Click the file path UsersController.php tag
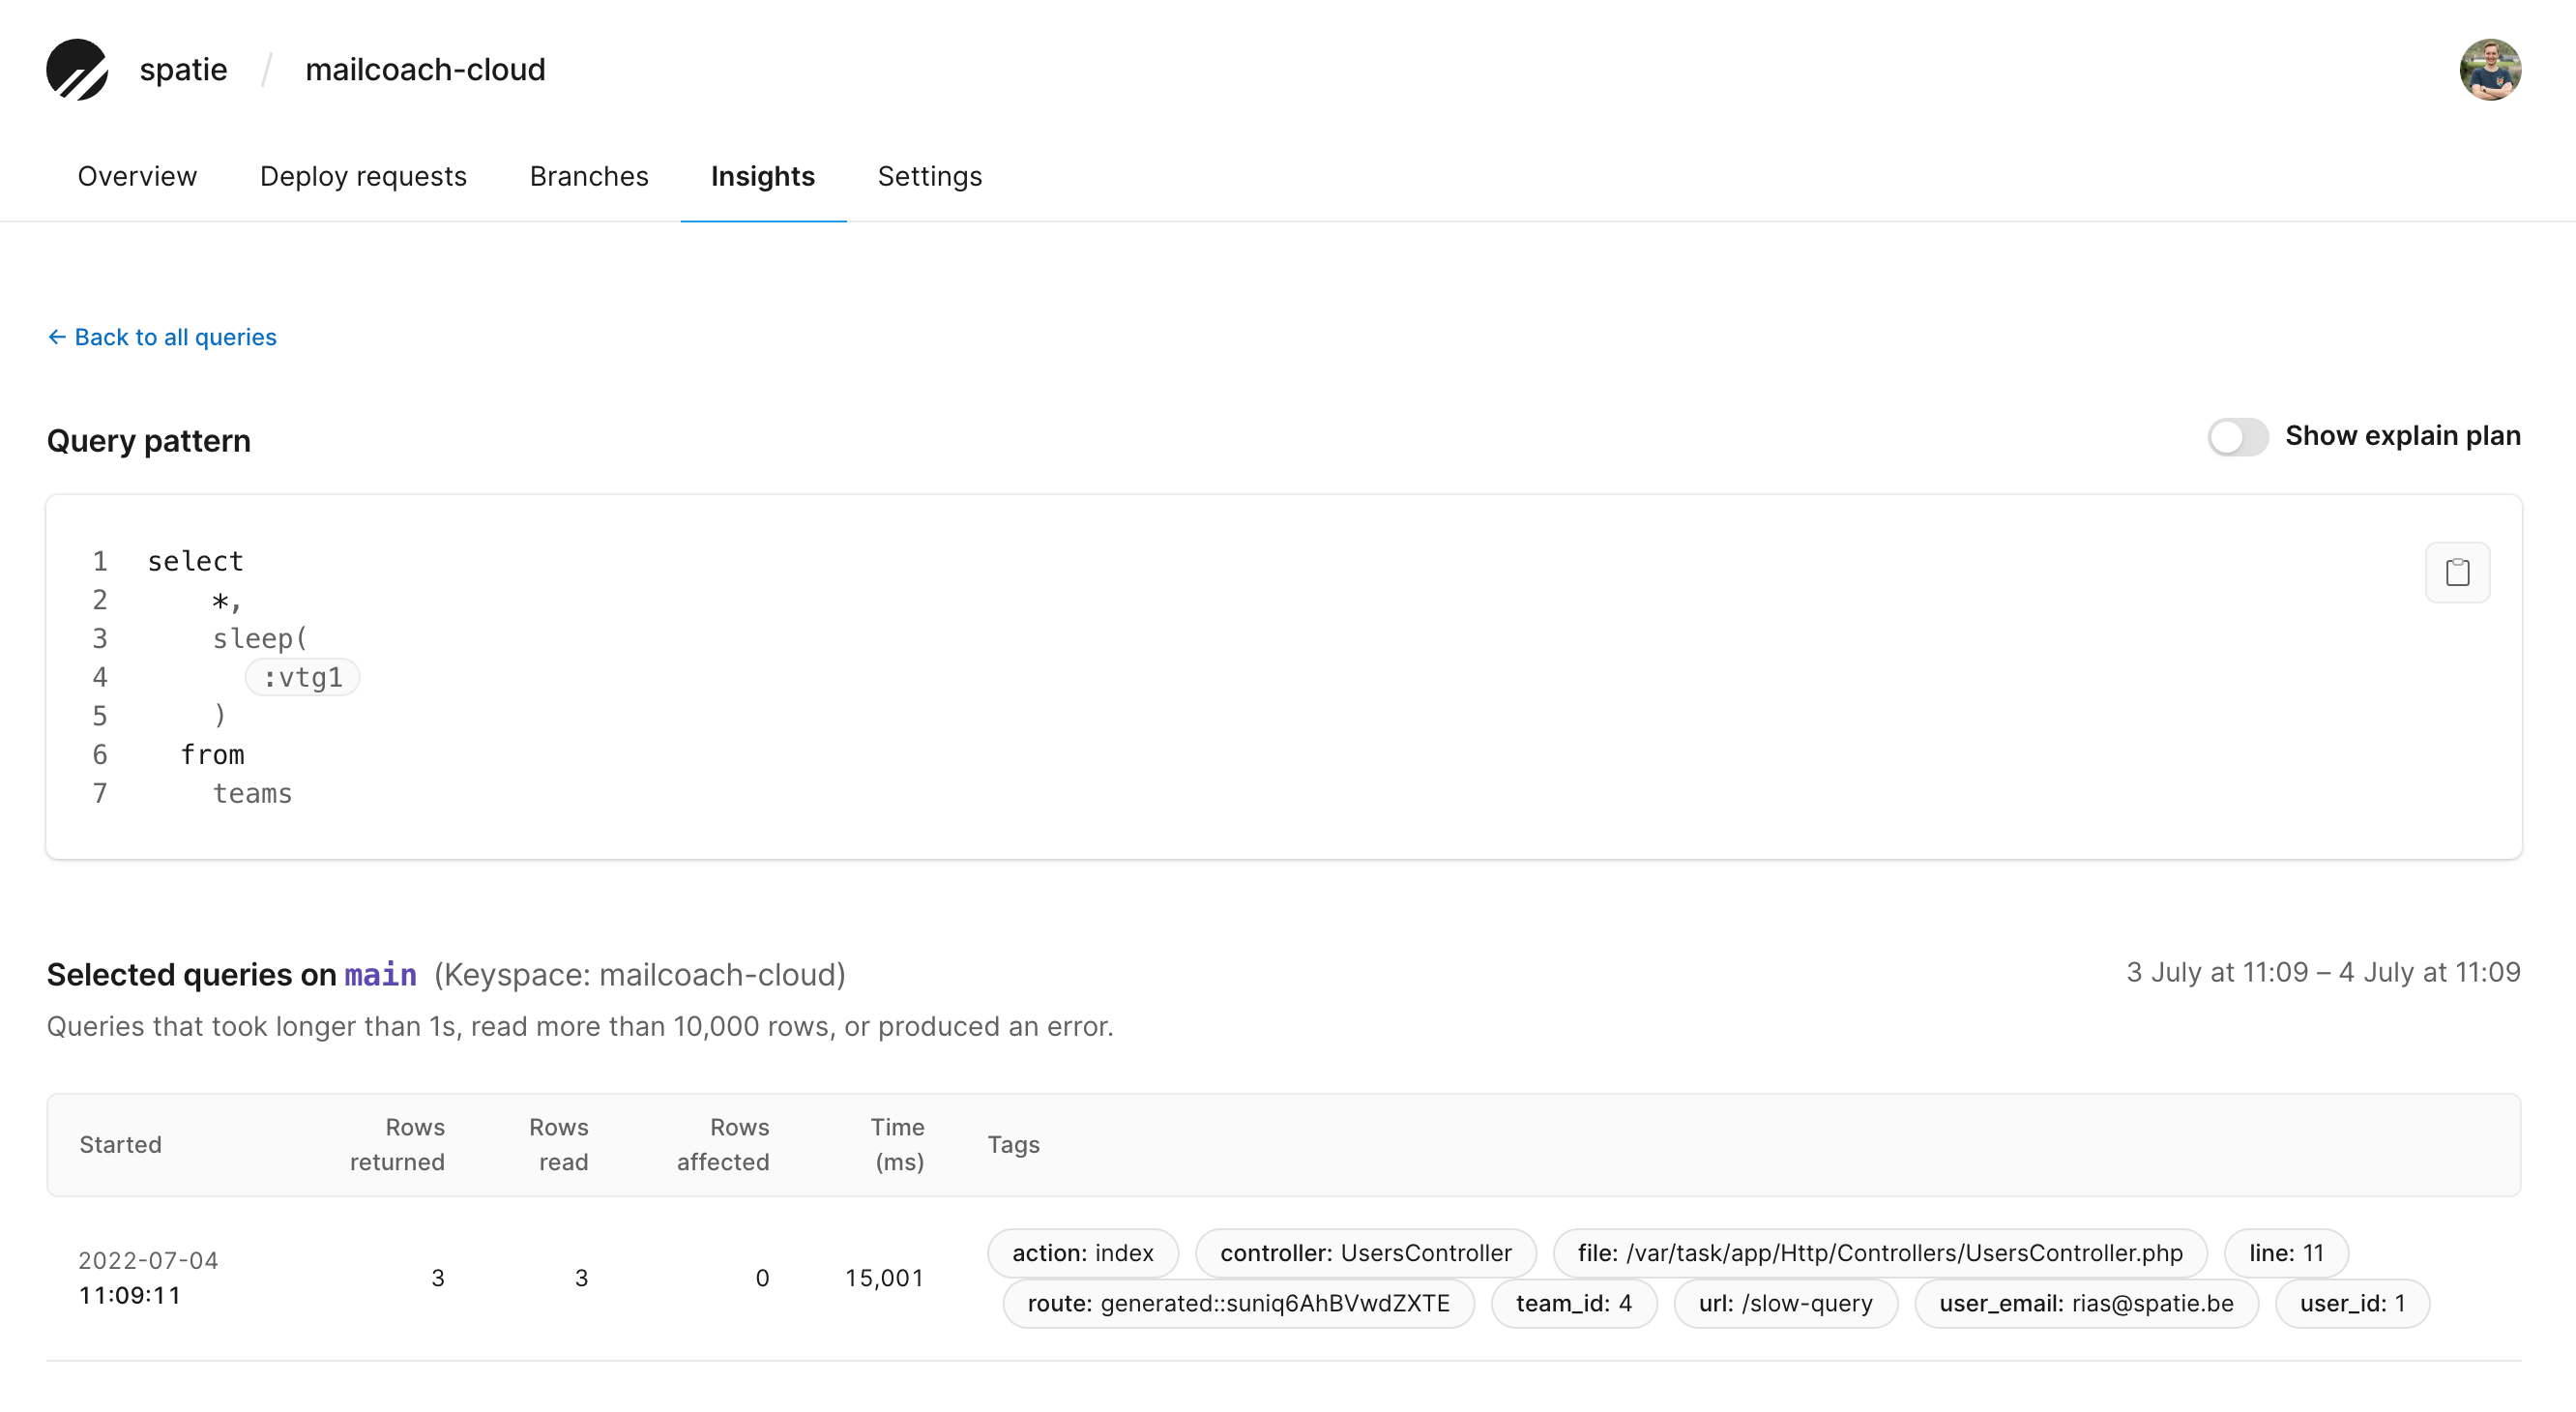The width and height of the screenshot is (2576, 1412). tap(1880, 1253)
